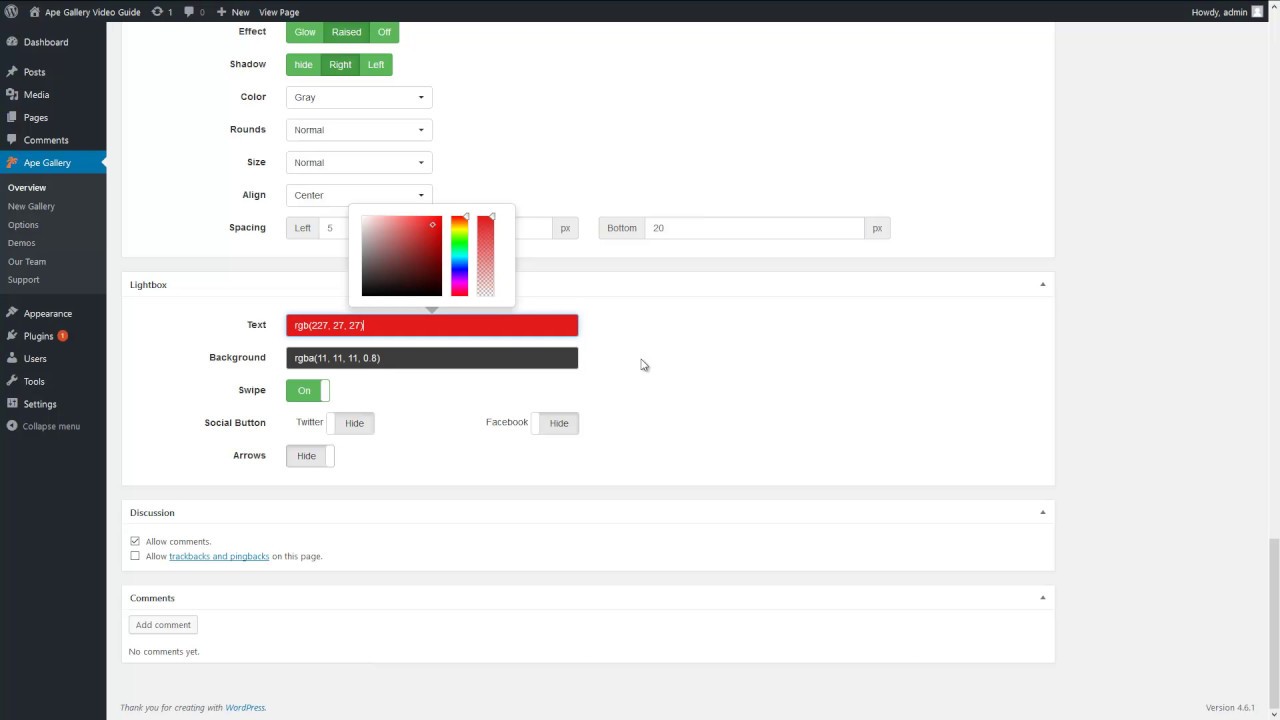The height and width of the screenshot is (720, 1280).
Task: Click the Pages icon in sidebar
Action: click(x=12, y=117)
